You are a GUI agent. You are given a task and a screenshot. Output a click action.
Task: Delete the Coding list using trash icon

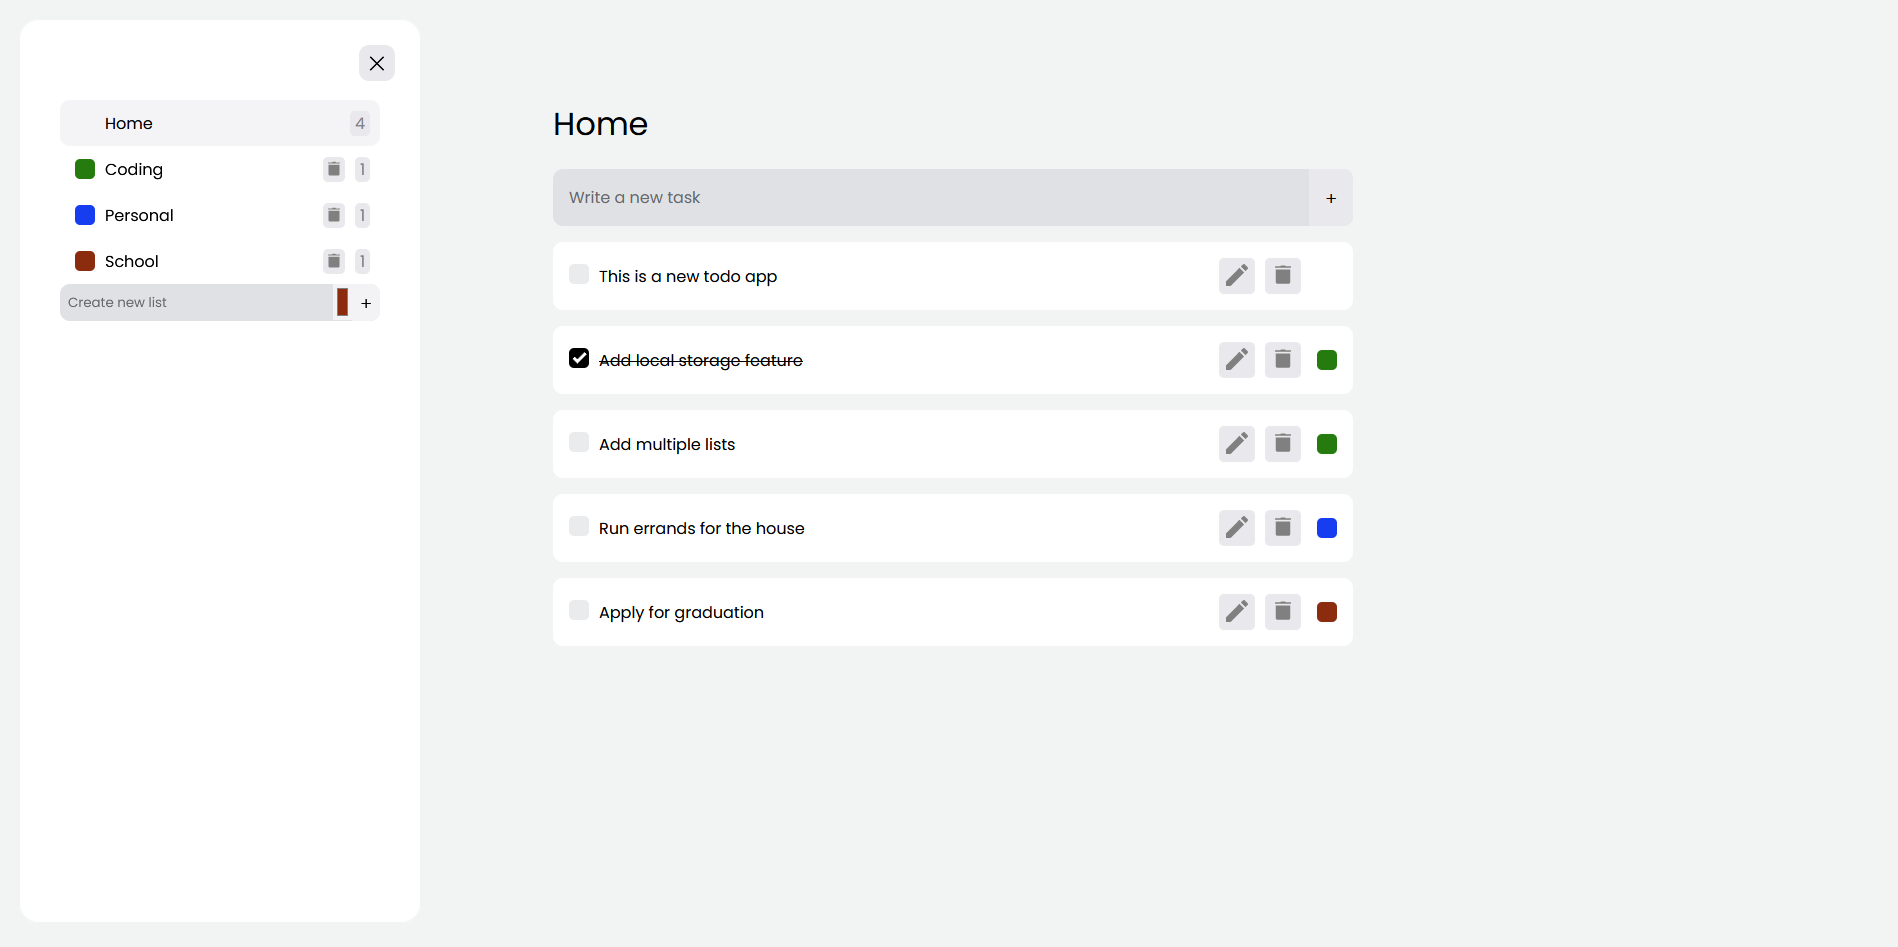[334, 169]
